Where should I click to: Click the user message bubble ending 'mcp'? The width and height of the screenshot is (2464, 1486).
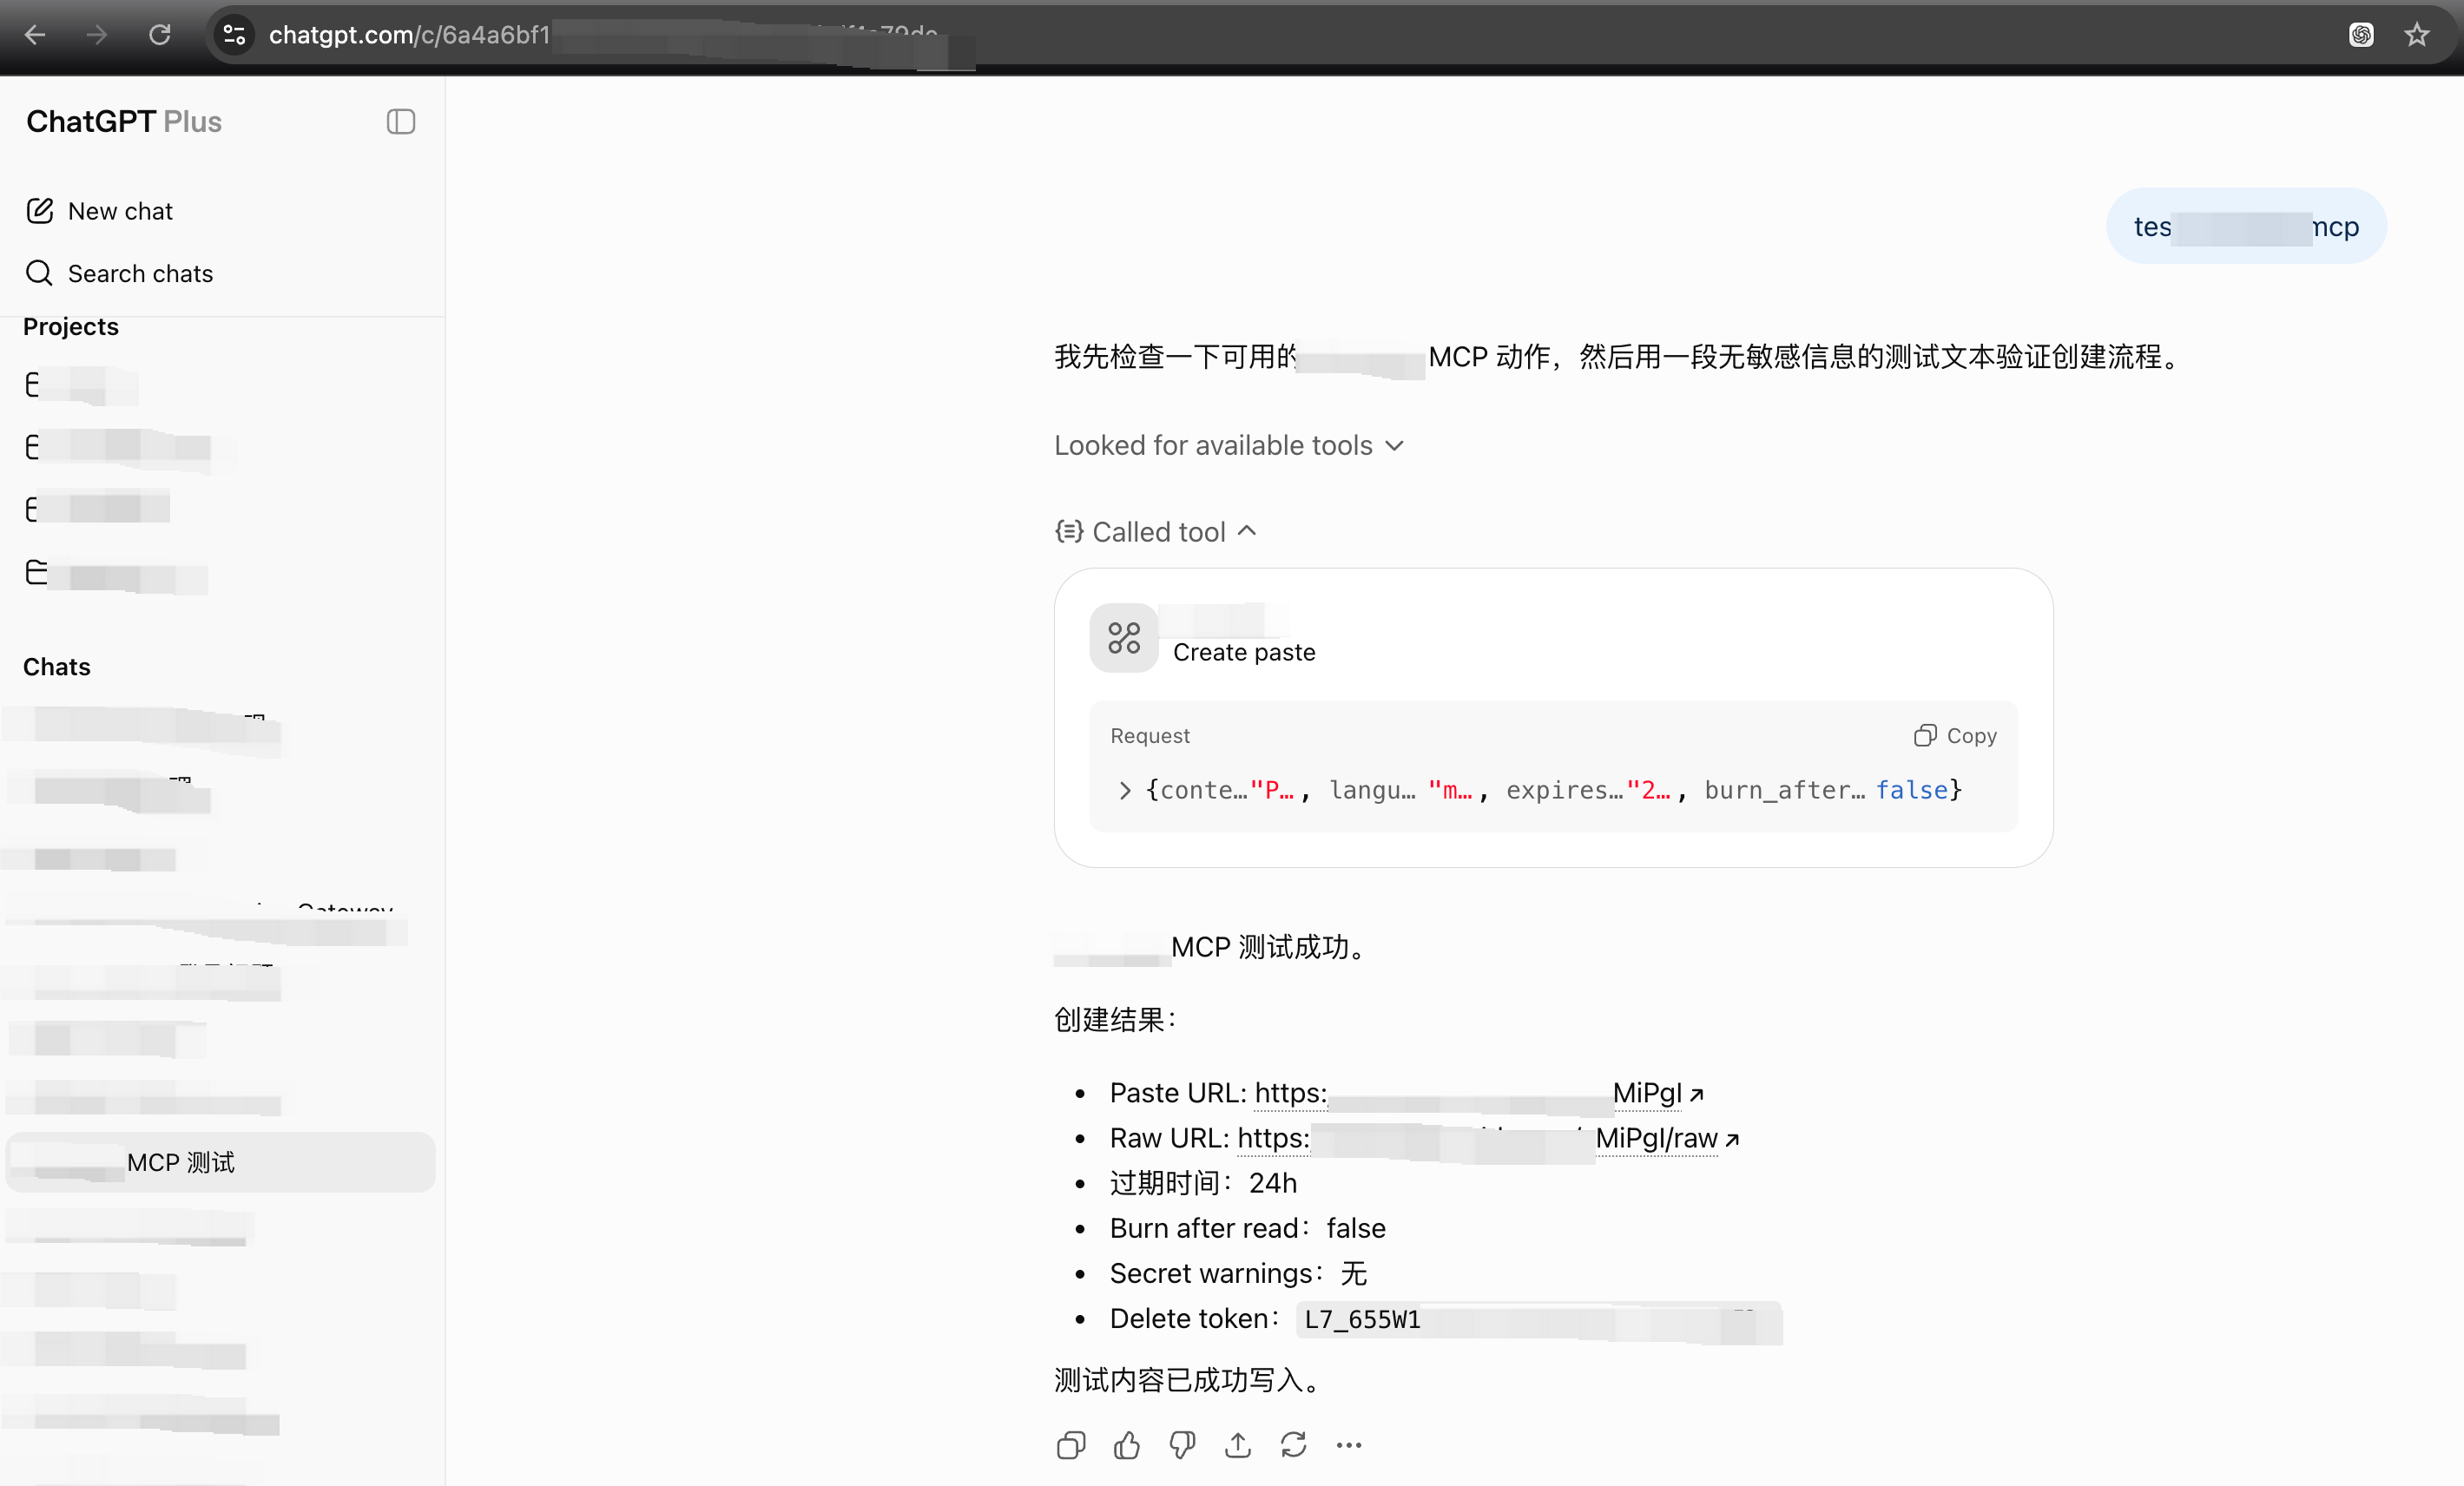pyautogui.click(x=2246, y=227)
